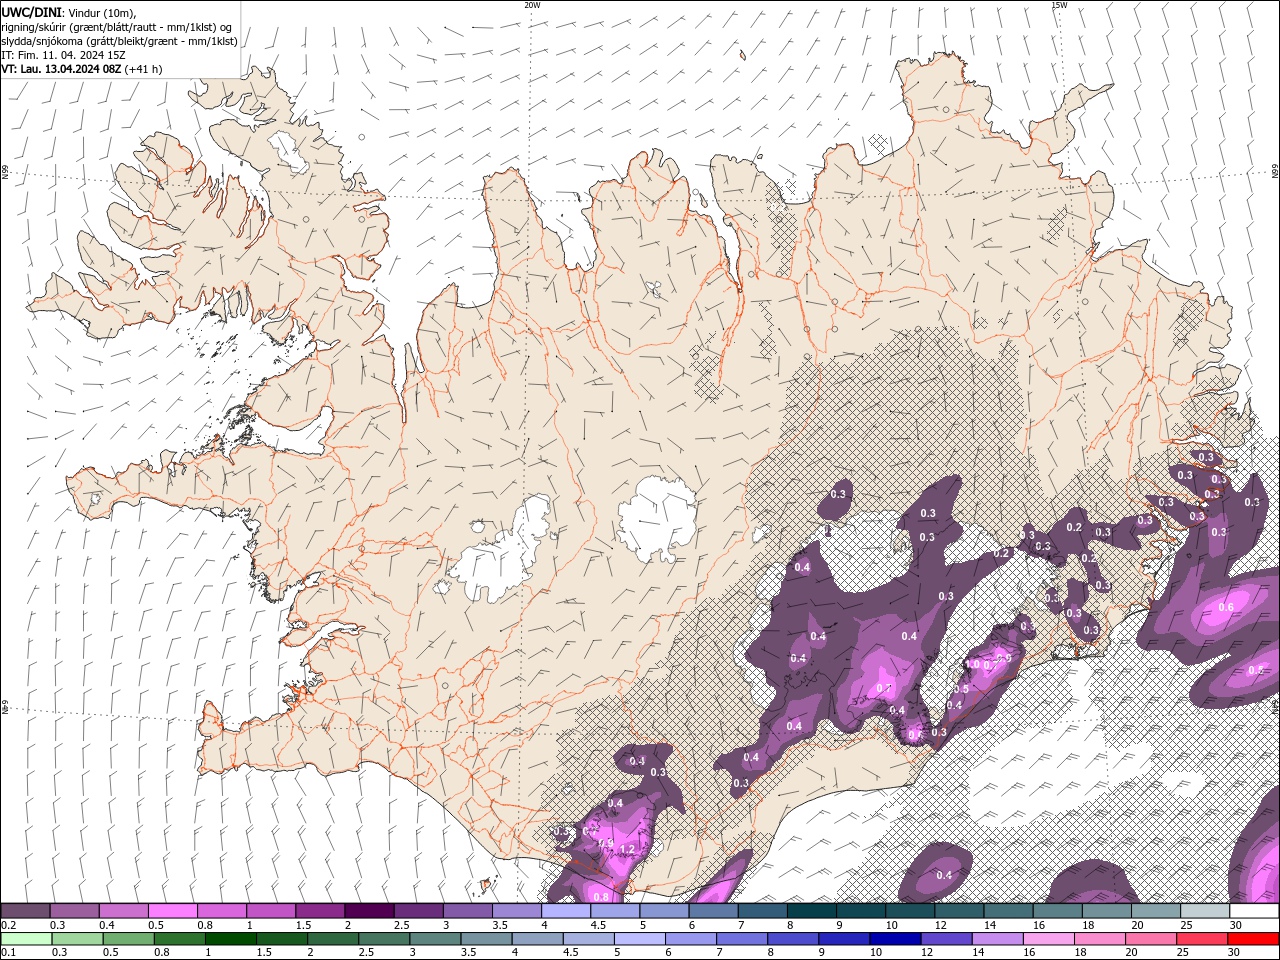The width and height of the screenshot is (1280, 960).
Task: Pick the darkest purple 2 swatch in upper legend
Action: [369, 911]
